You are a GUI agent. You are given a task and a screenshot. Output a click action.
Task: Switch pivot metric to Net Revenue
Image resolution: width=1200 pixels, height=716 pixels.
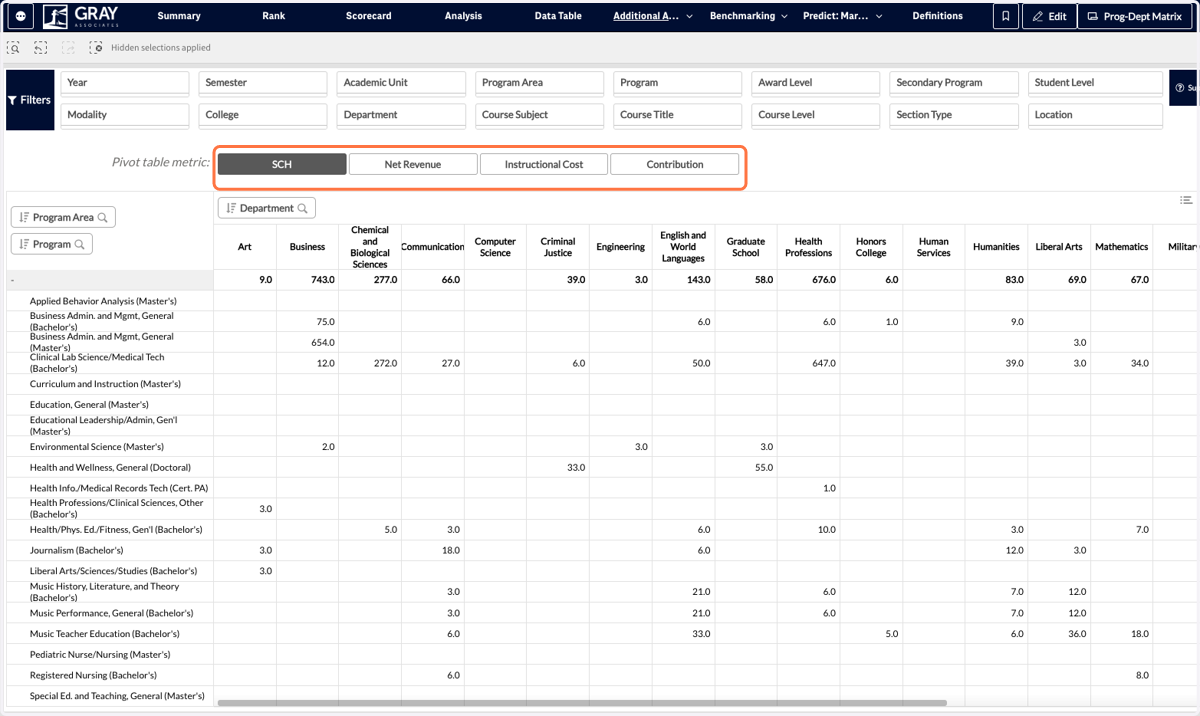[x=413, y=164]
